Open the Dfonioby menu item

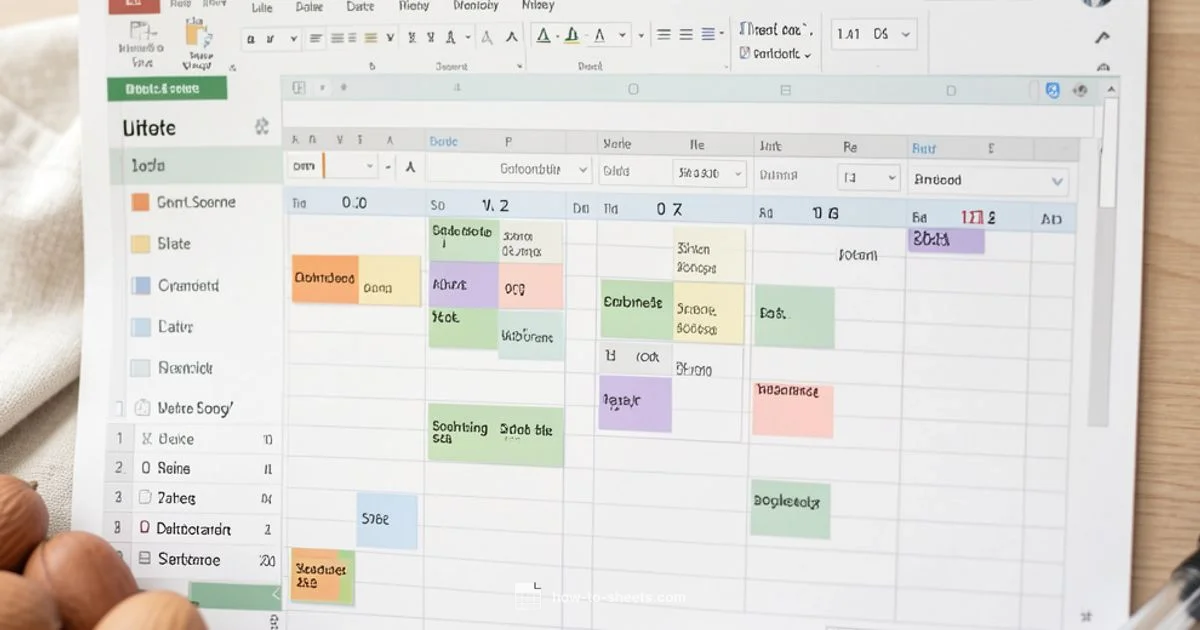pos(476,6)
